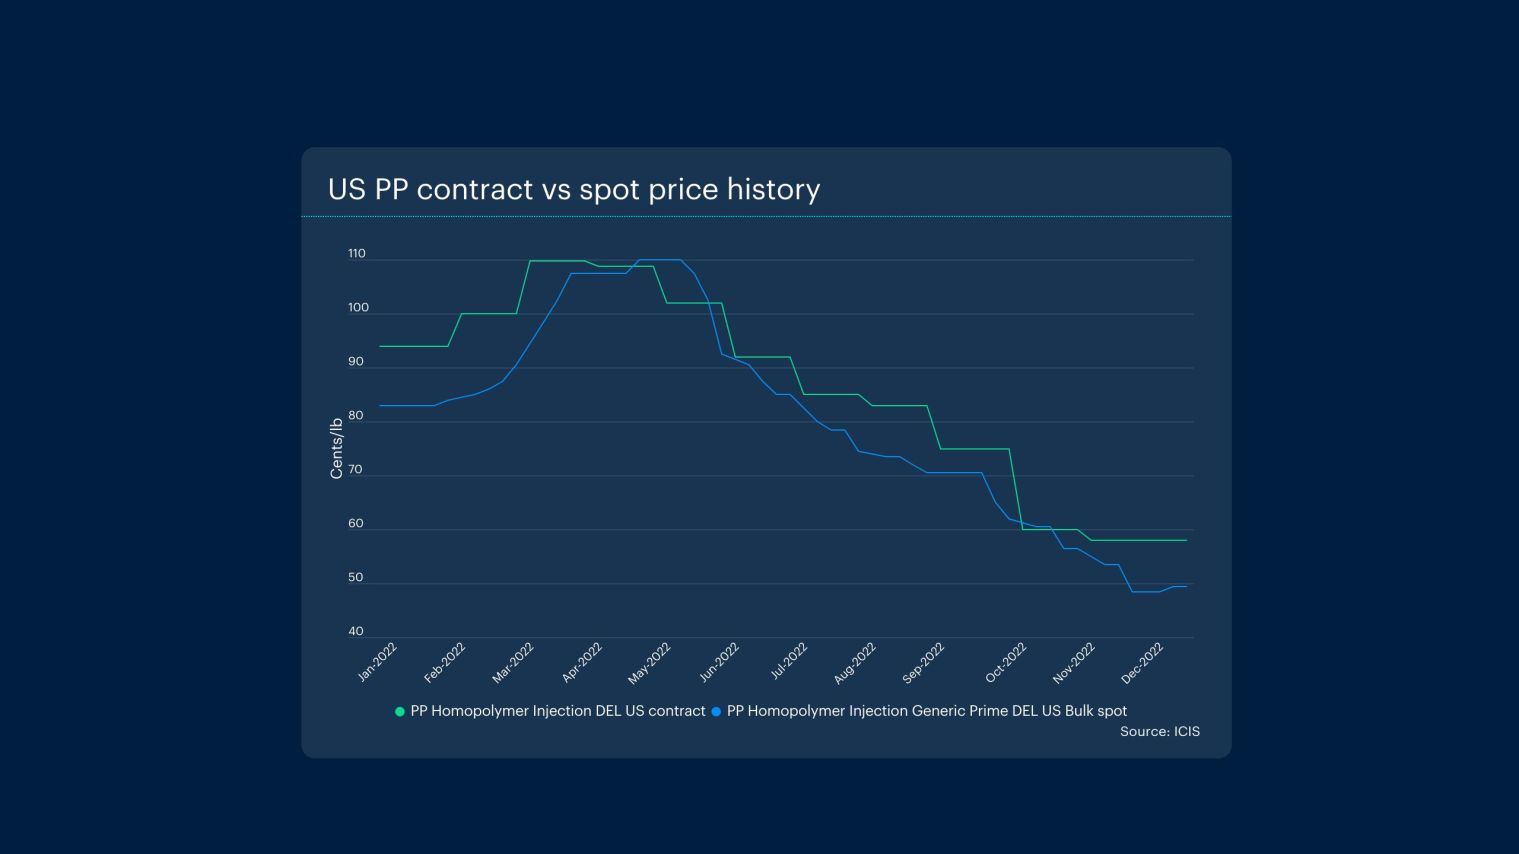The height and width of the screenshot is (854, 1519).
Task: Select the 40 y-axis tick label
Action: coord(356,632)
